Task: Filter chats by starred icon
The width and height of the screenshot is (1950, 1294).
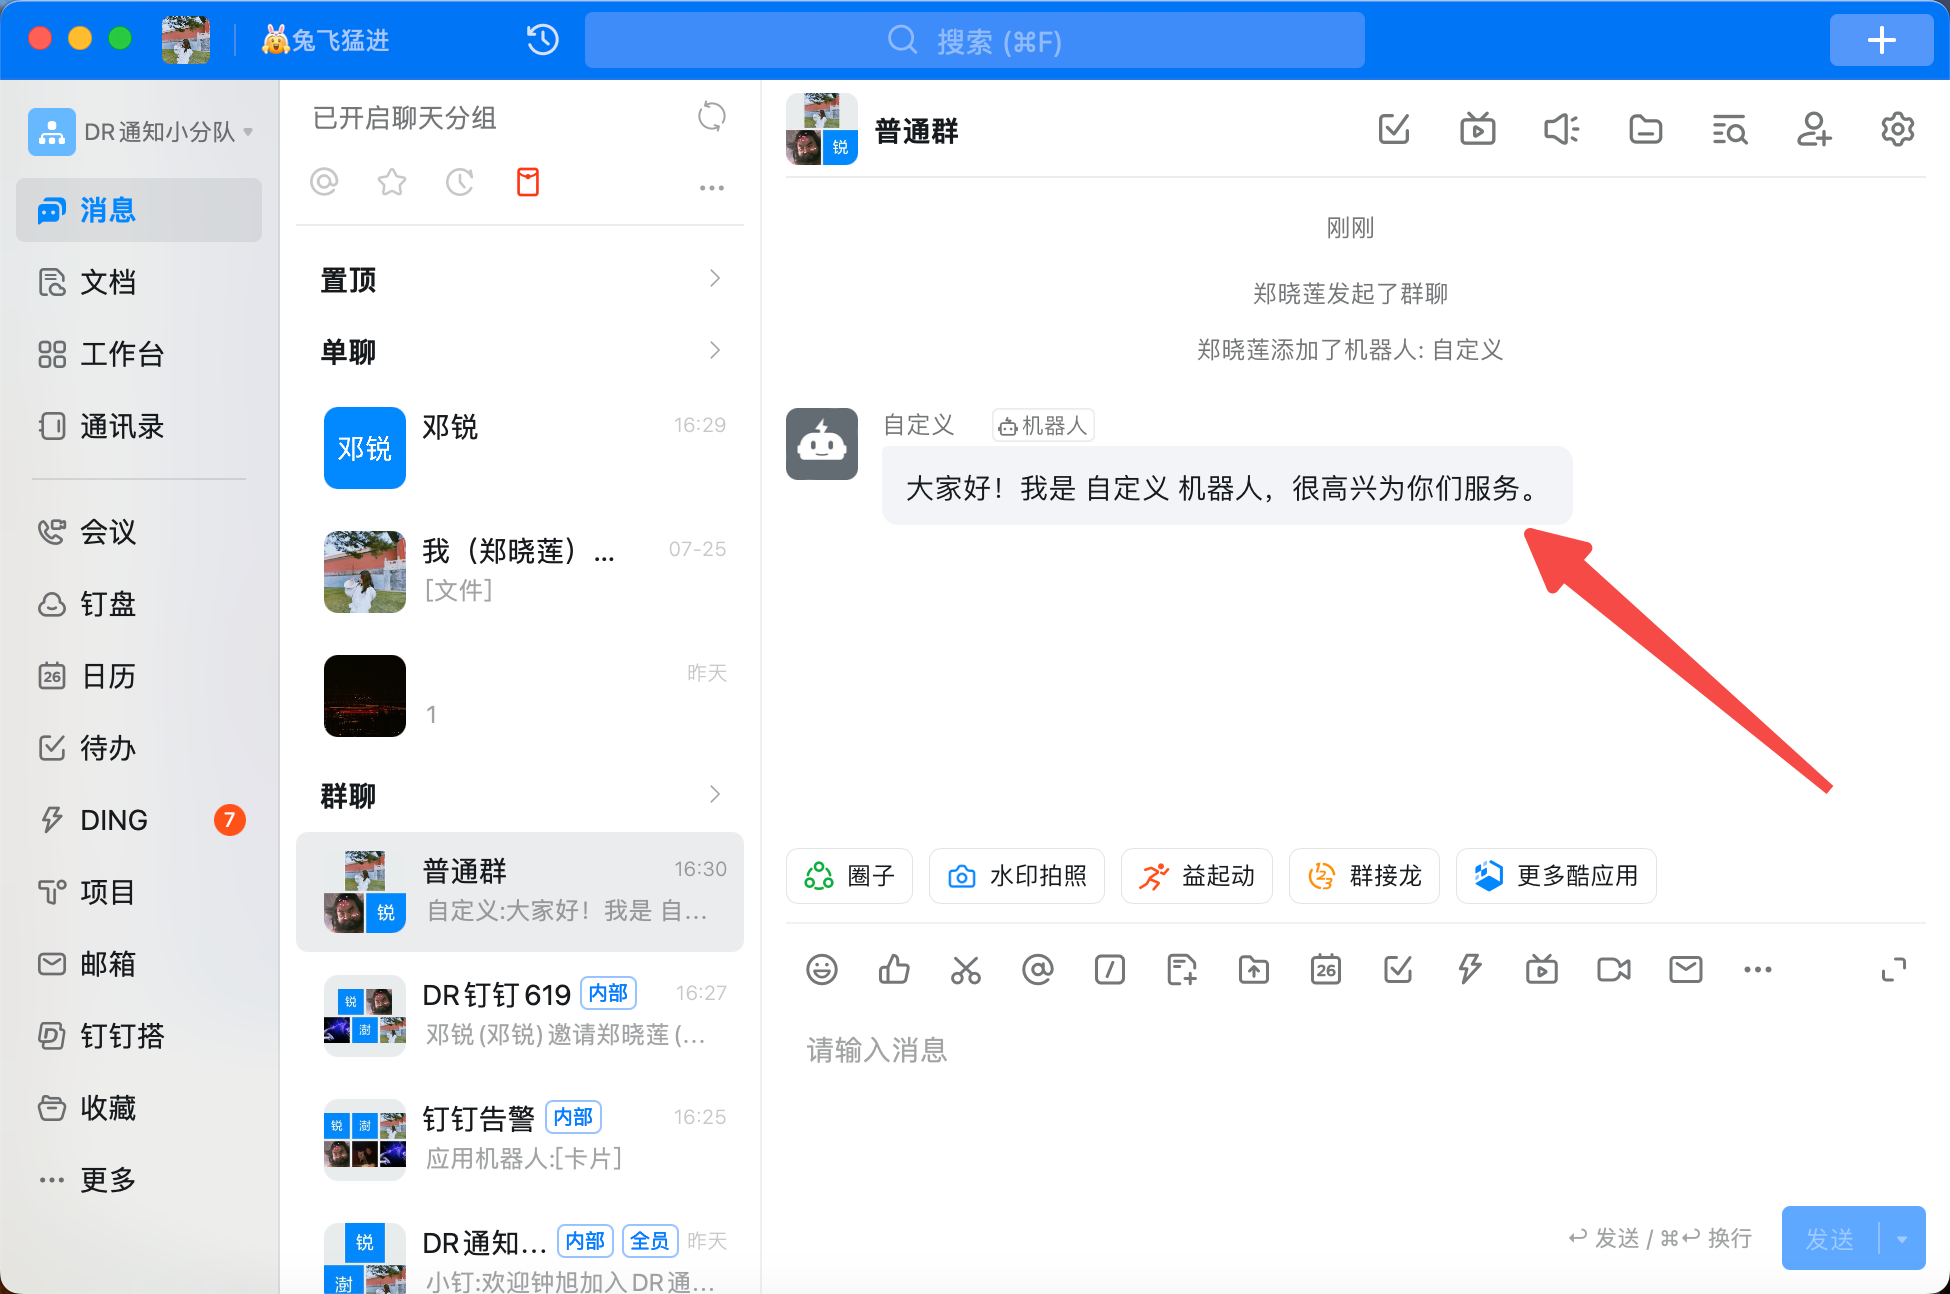Action: click(x=392, y=182)
